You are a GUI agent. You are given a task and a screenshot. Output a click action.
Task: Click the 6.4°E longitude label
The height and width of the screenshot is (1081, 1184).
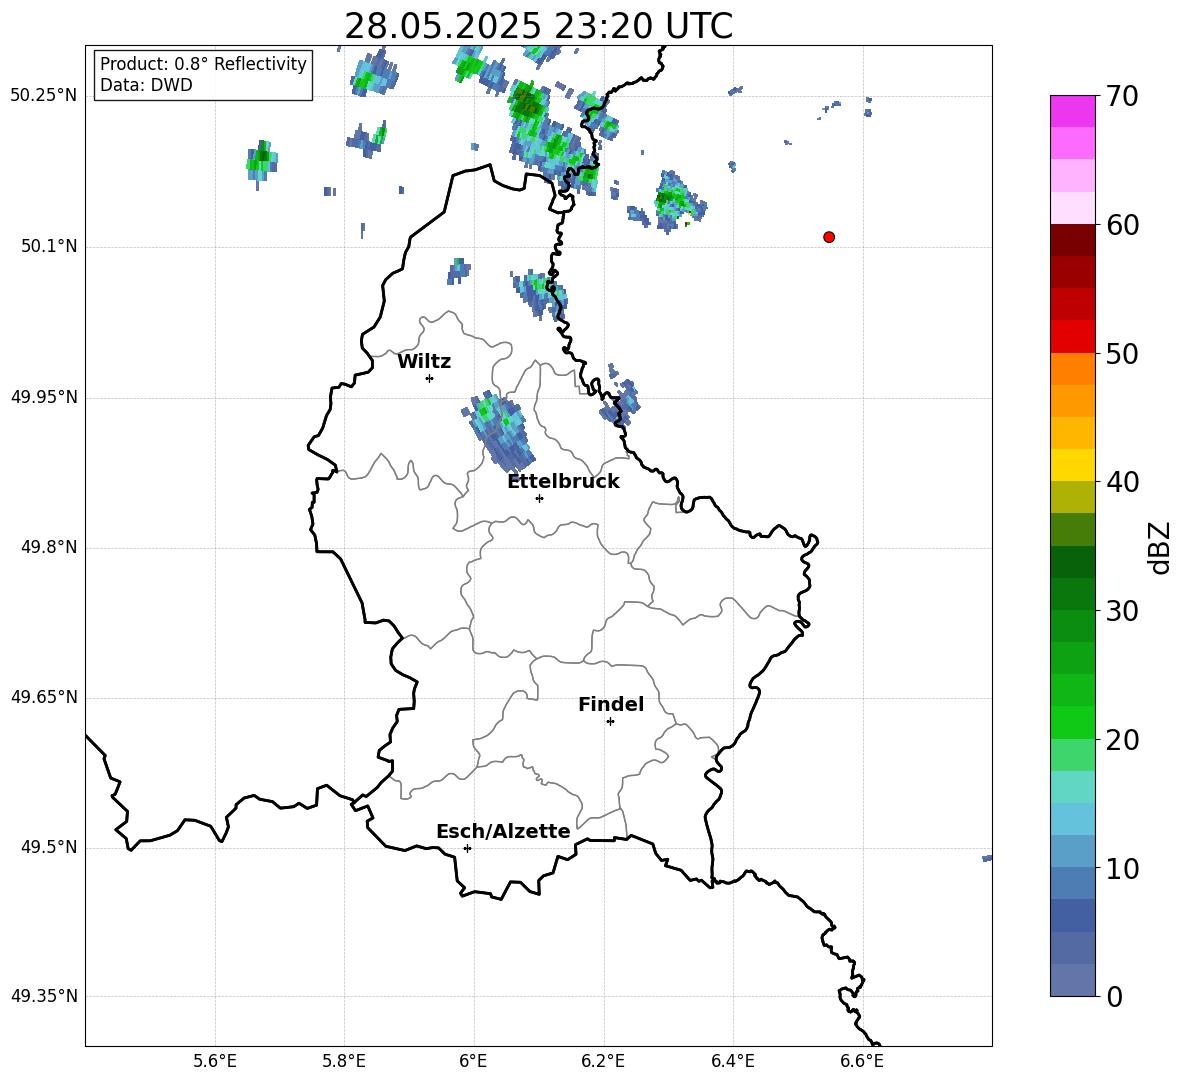tap(732, 1061)
